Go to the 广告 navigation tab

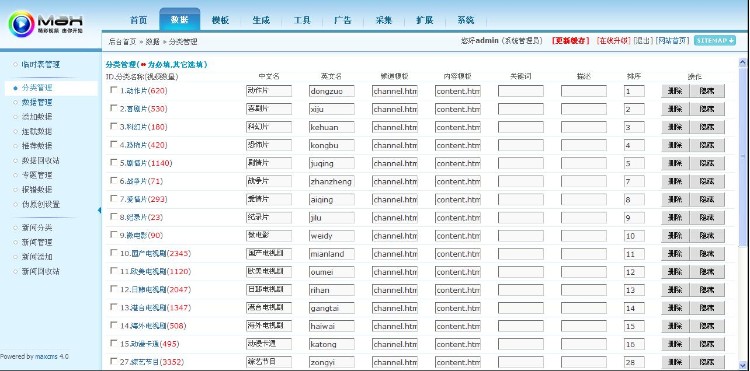342,20
